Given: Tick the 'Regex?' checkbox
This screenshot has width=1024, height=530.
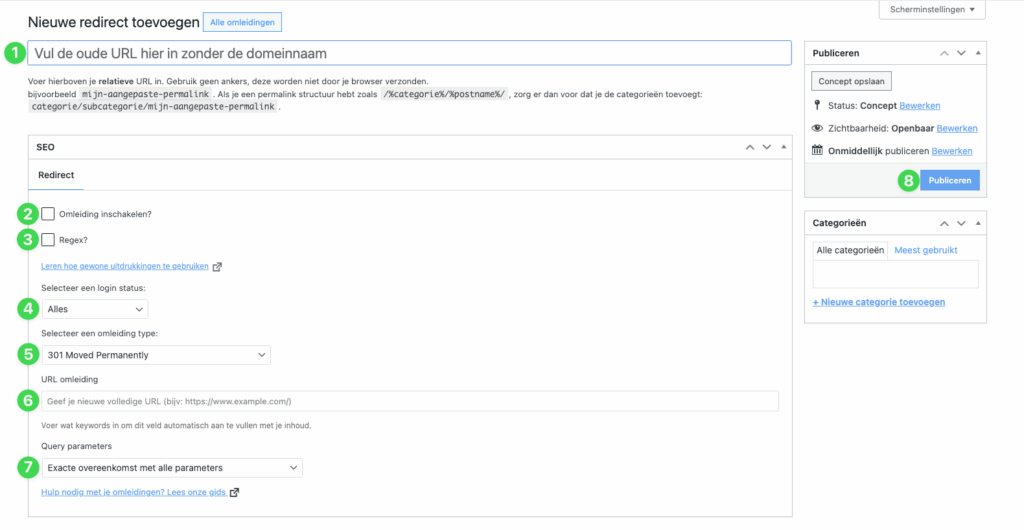Looking at the screenshot, I should [x=48, y=240].
